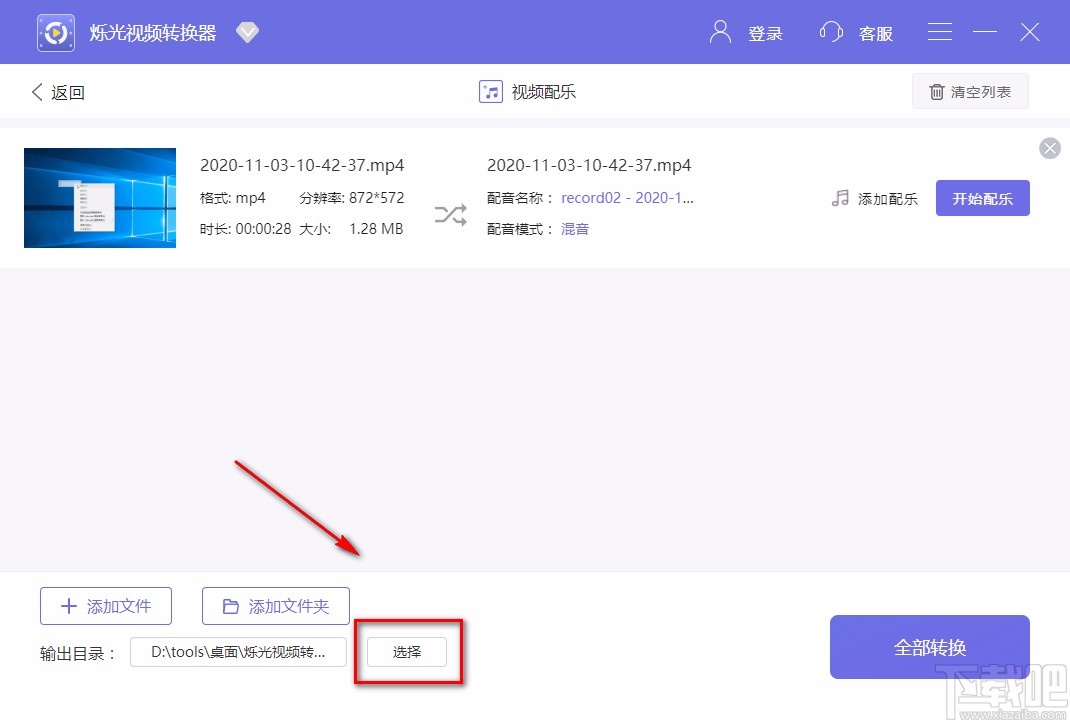Start scoring with the 开始配乐 button
1070x720 pixels.
pyautogui.click(x=982, y=197)
